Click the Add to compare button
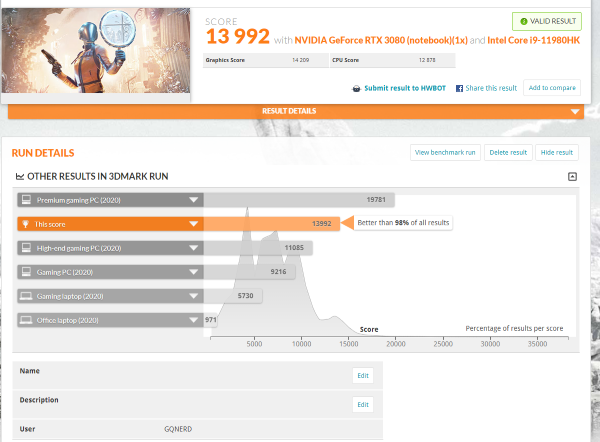 (x=552, y=88)
